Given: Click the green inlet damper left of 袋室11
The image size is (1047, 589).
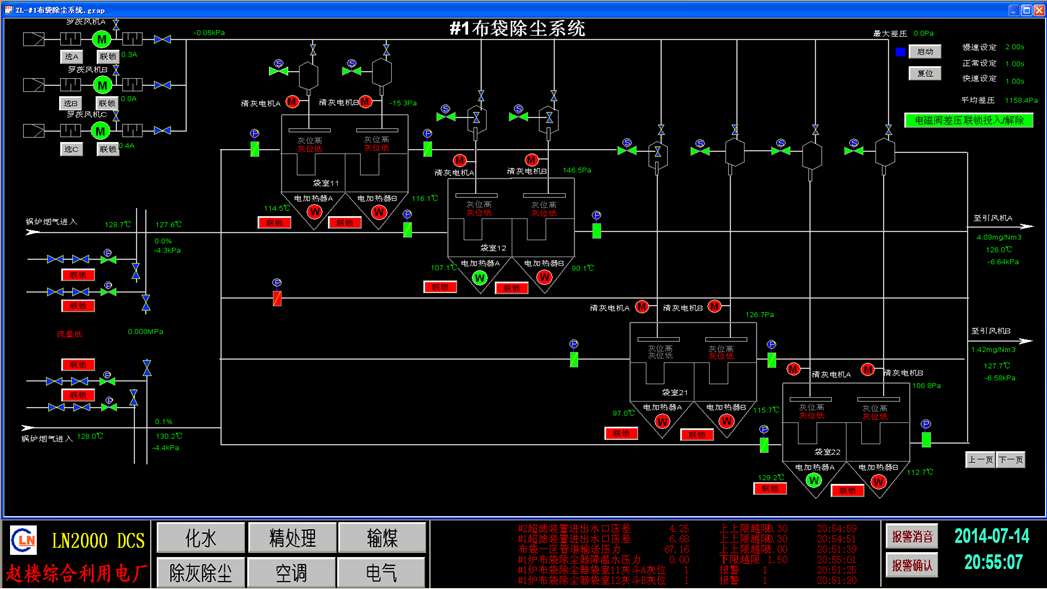Looking at the screenshot, I should (x=254, y=149).
